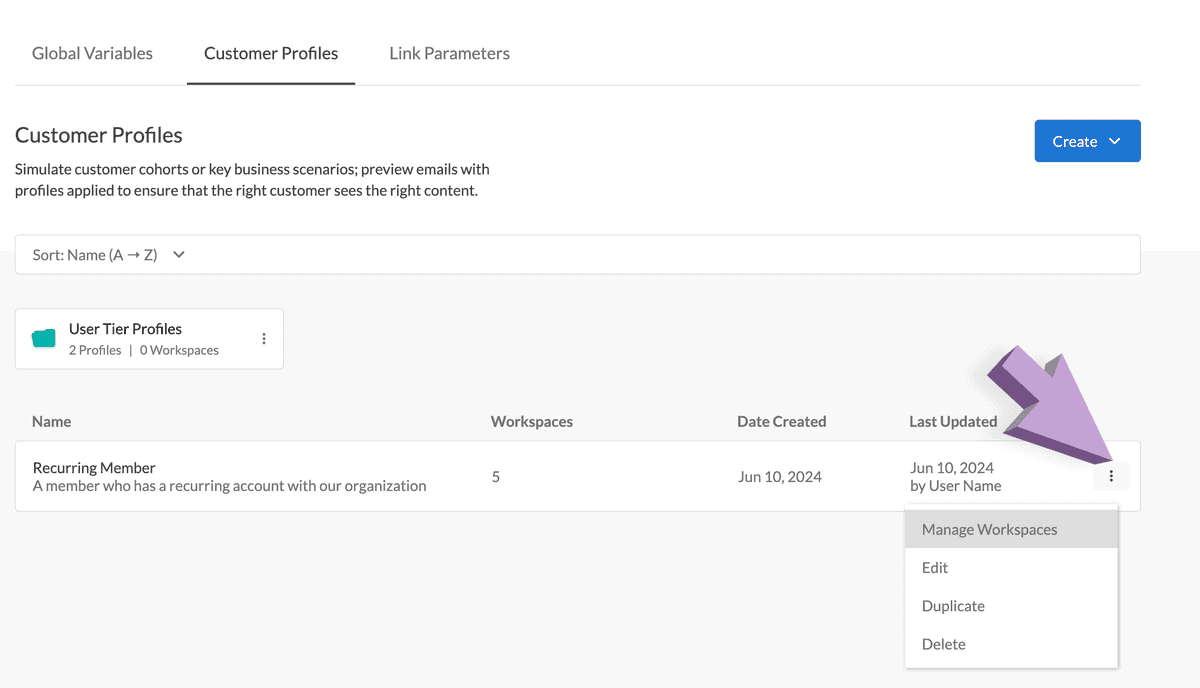The width and height of the screenshot is (1200, 688).
Task: Open the Create dropdown button
Action: click(x=1087, y=141)
